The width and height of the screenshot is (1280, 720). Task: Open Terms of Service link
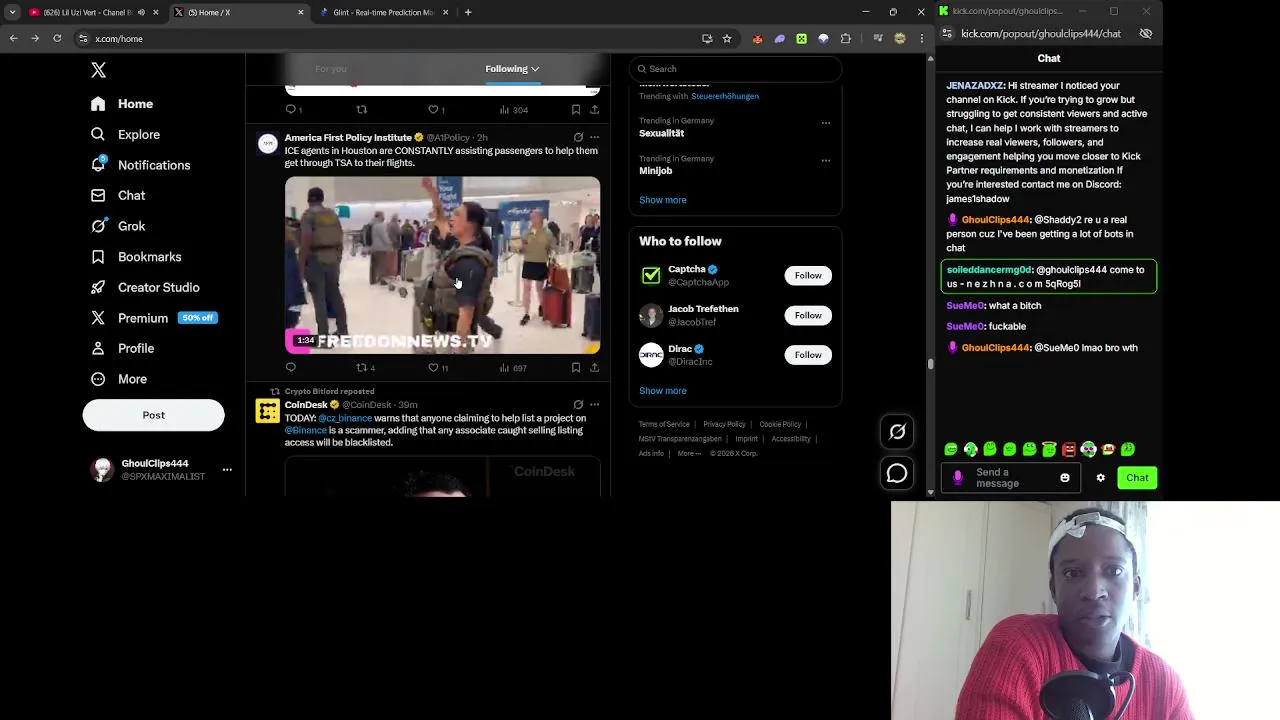[x=664, y=424]
